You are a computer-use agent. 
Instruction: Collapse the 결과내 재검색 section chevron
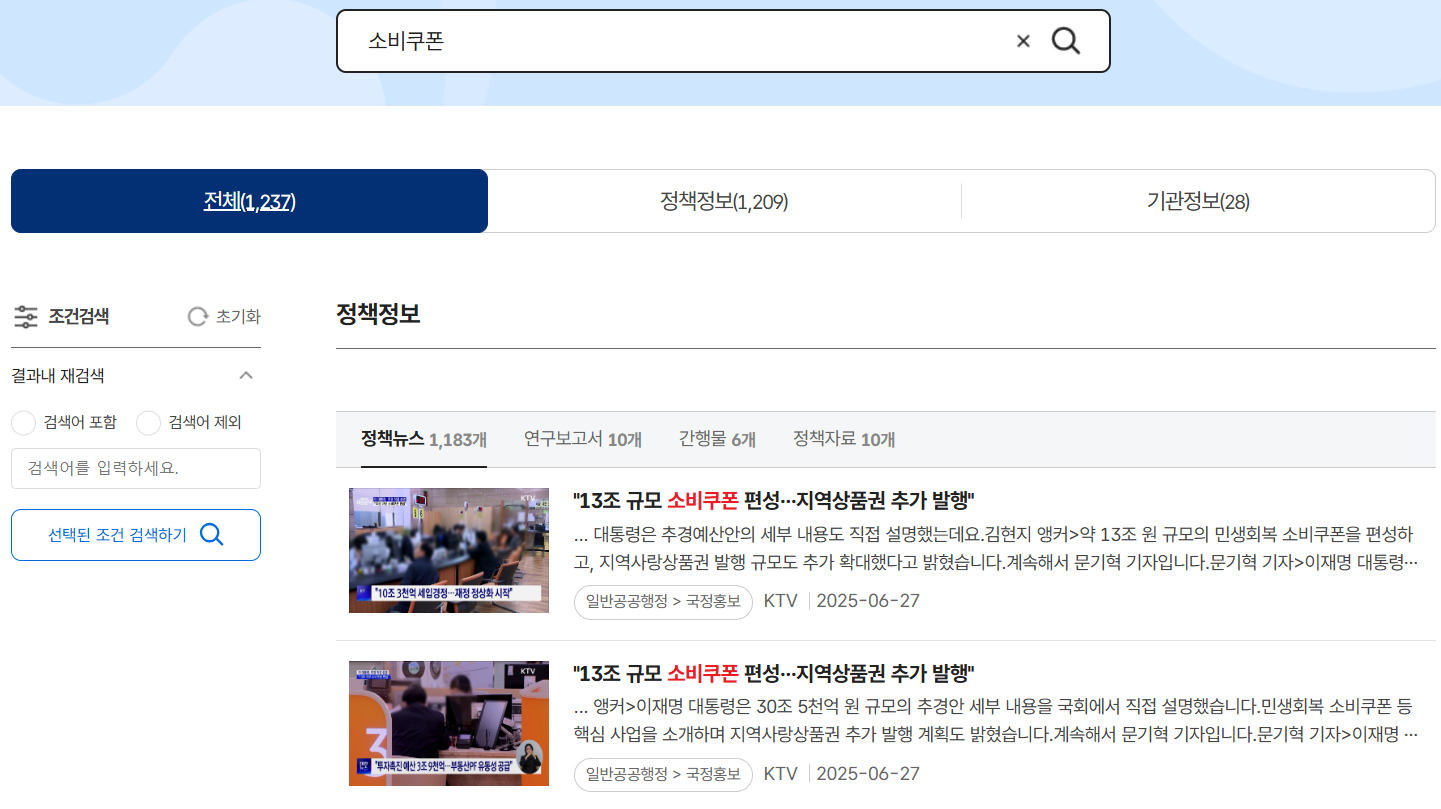246,376
